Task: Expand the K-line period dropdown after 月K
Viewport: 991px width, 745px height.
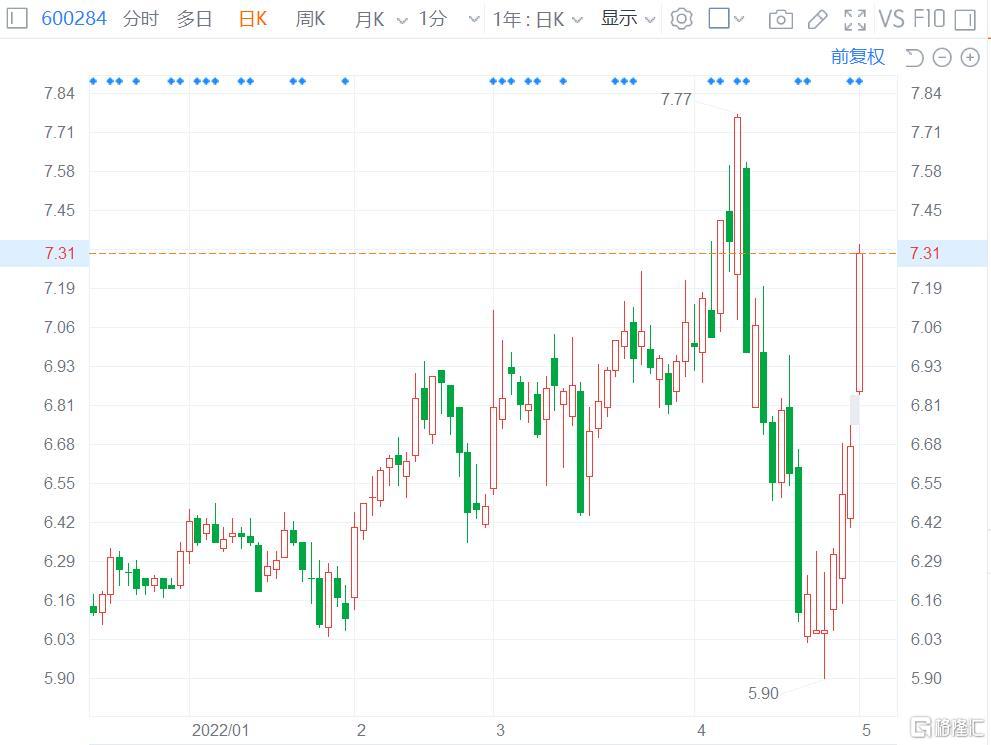Action: (402, 21)
